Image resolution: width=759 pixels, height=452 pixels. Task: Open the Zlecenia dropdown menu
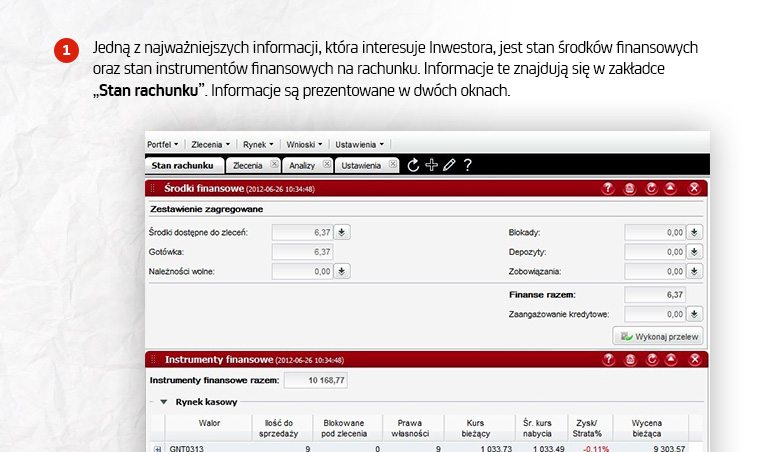(x=211, y=144)
